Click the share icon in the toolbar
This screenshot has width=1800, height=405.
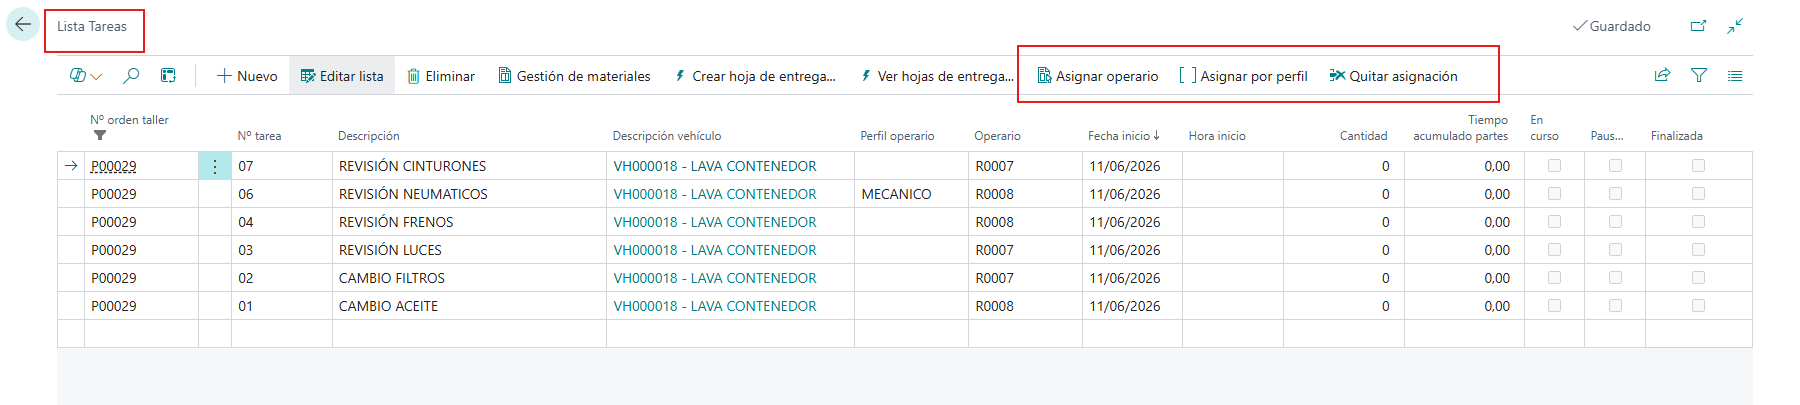1662,75
